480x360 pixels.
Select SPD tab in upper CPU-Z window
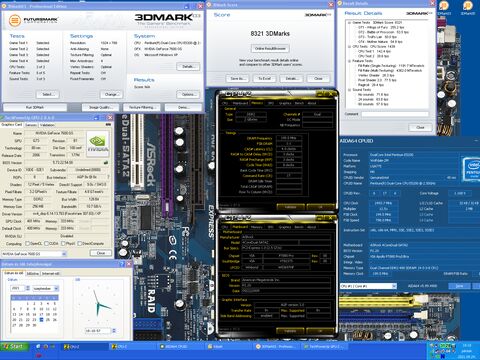click(271, 103)
